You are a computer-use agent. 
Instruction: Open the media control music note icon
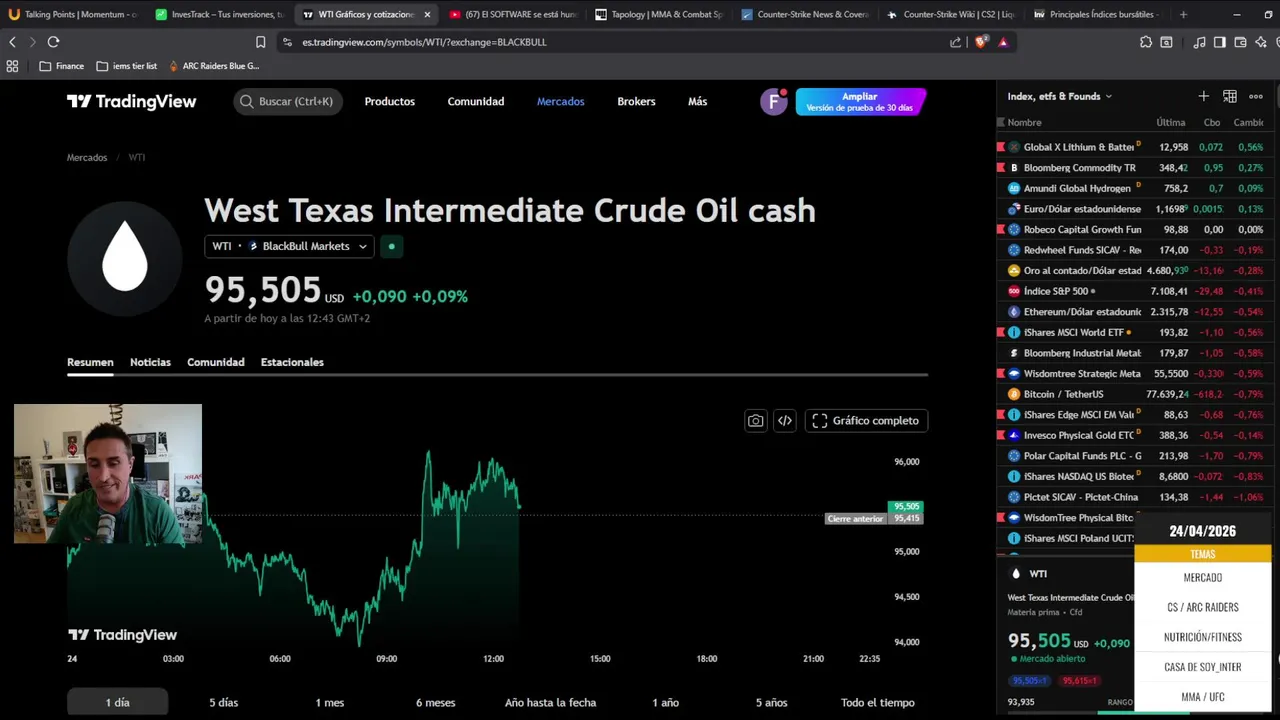1199,42
